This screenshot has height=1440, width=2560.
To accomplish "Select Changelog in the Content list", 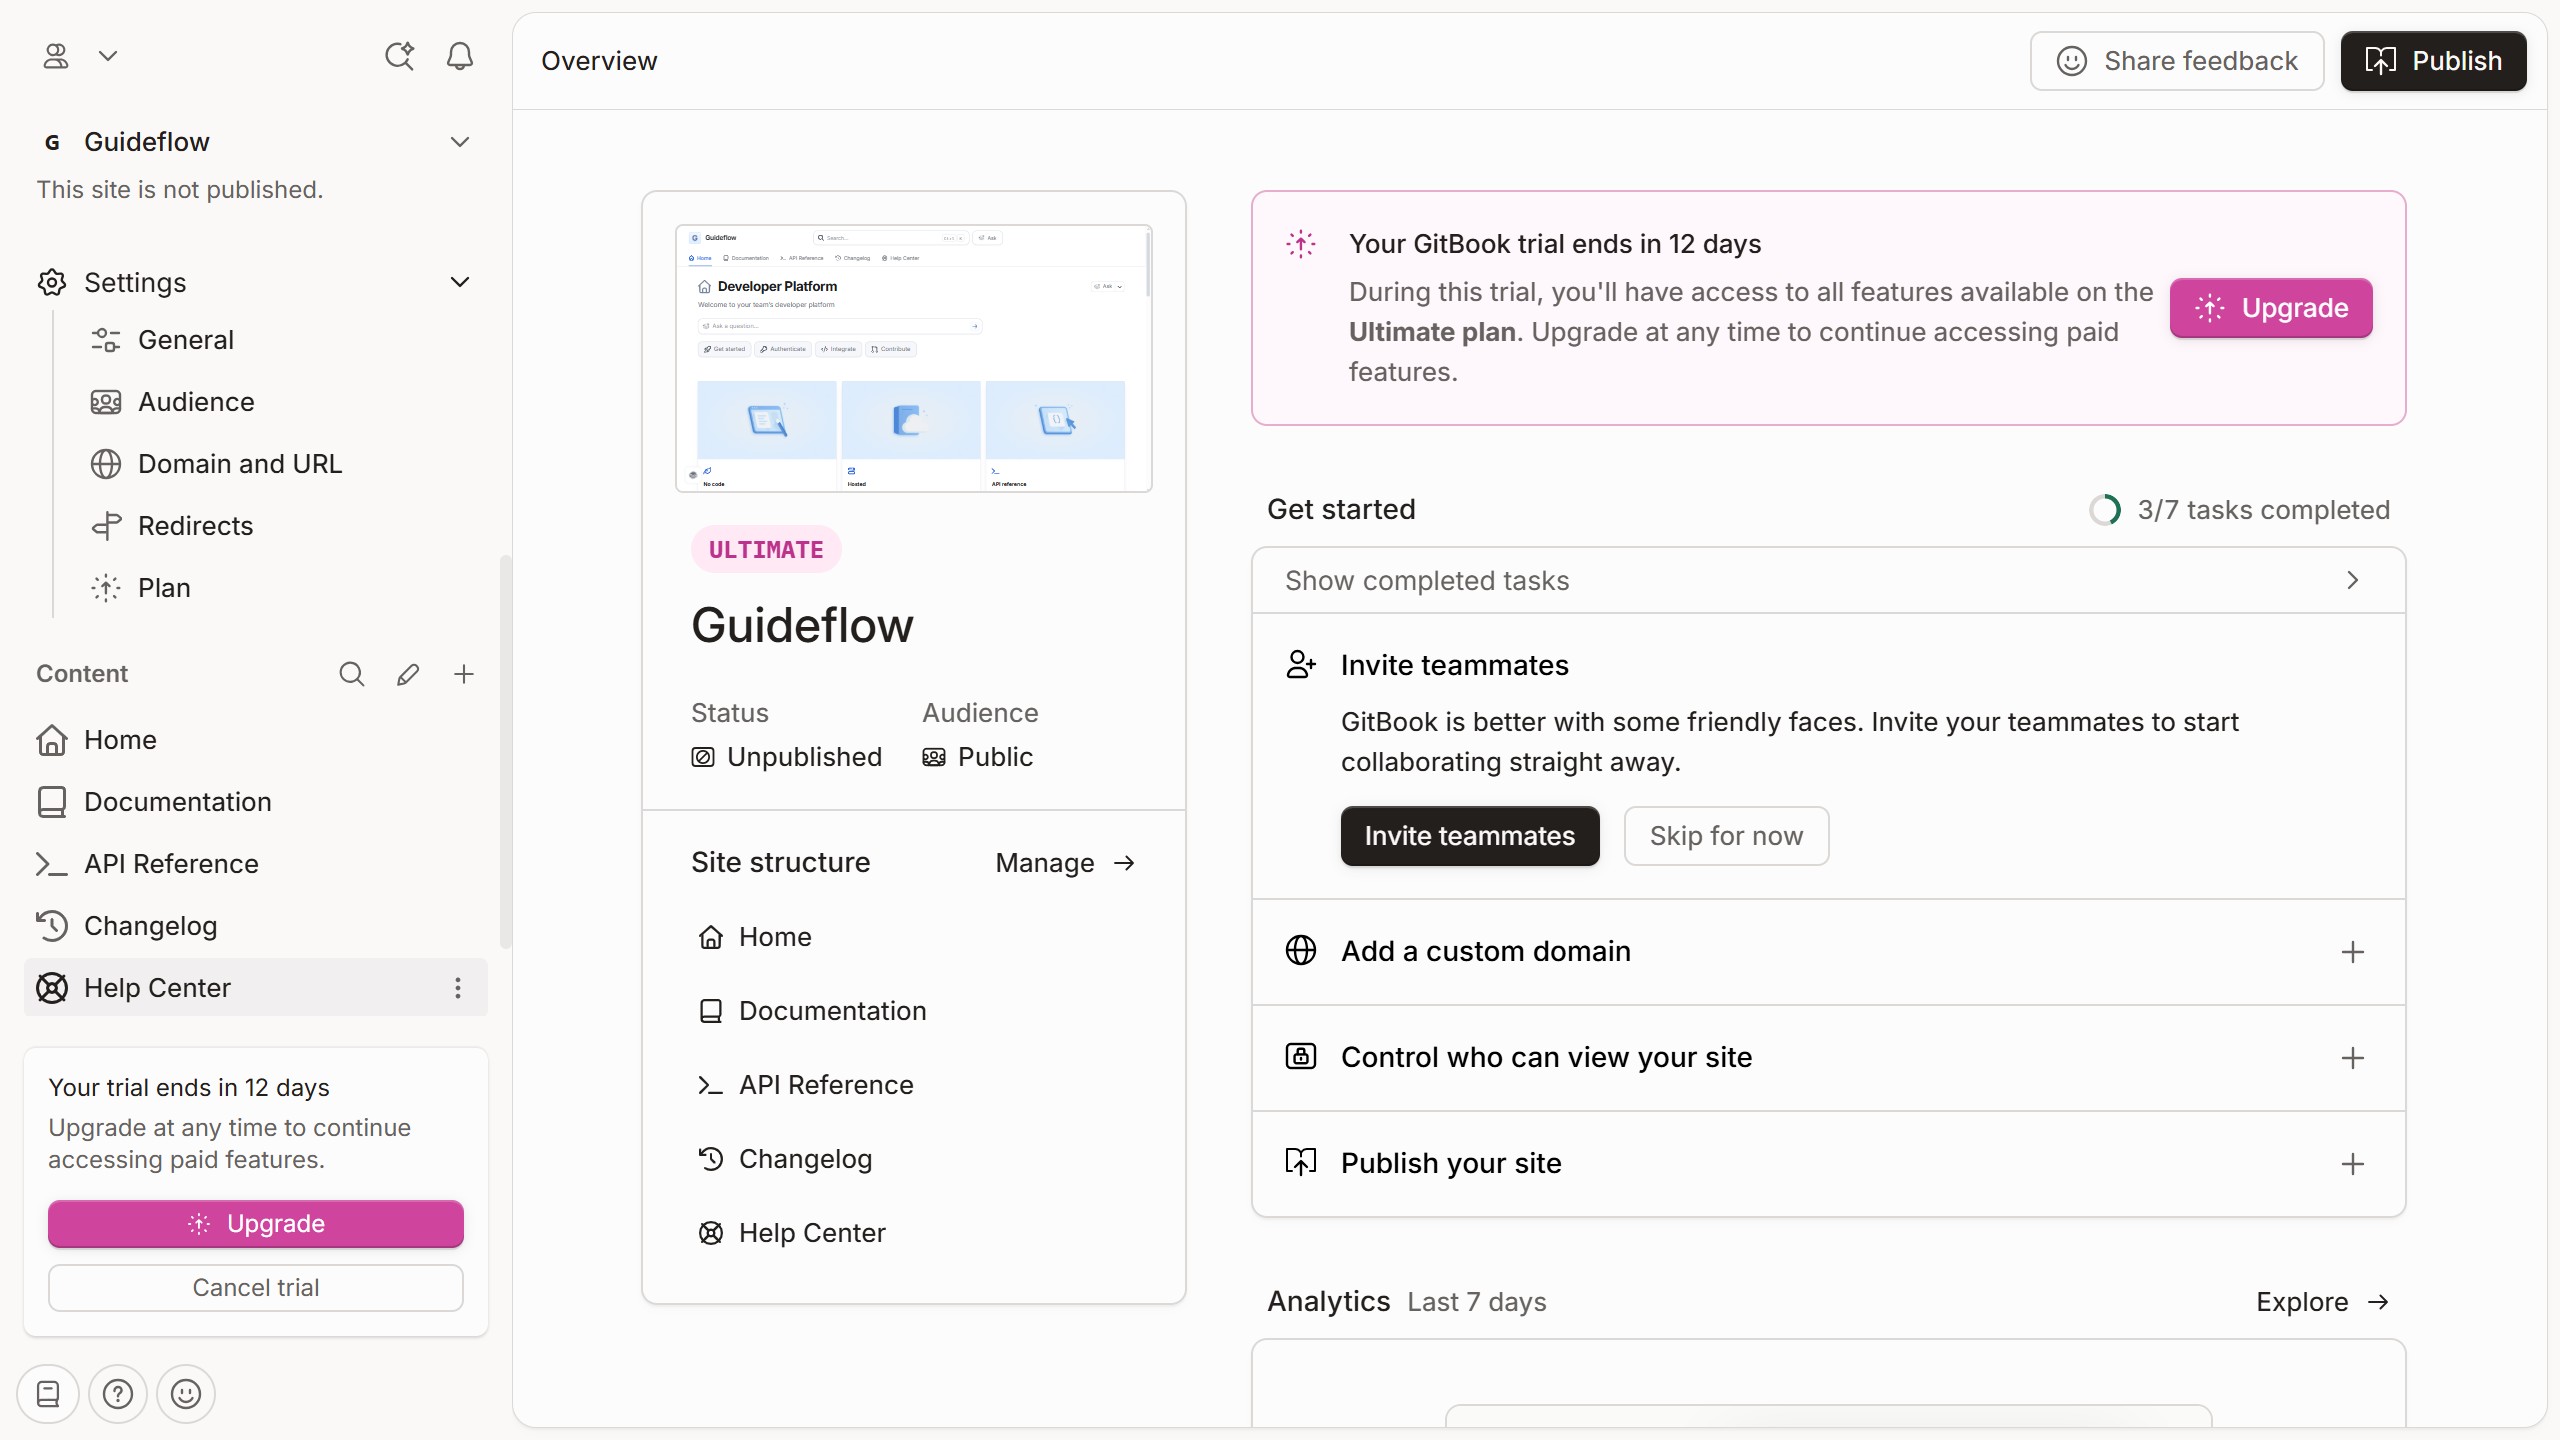I will 256,926.
